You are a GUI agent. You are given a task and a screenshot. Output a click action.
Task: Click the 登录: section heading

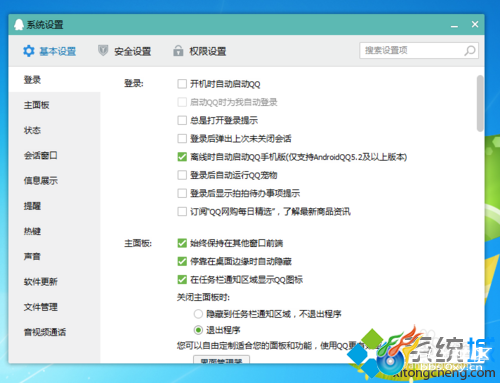(134, 83)
